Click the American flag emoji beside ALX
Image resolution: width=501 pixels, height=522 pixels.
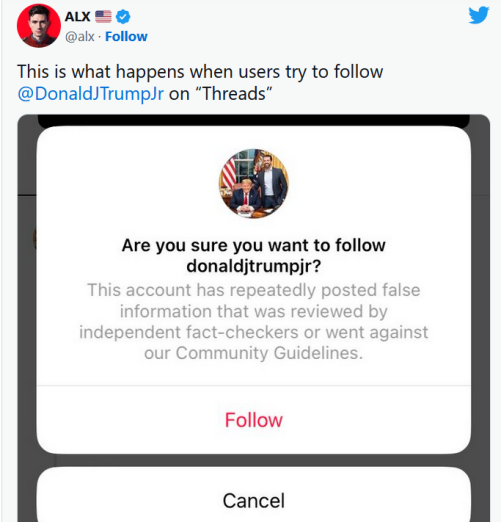click(x=103, y=17)
